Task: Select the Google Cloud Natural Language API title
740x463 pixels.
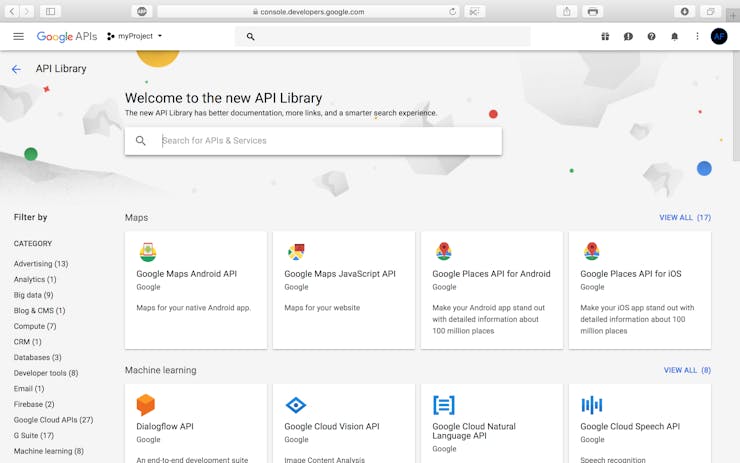Action: [x=474, y=431]
